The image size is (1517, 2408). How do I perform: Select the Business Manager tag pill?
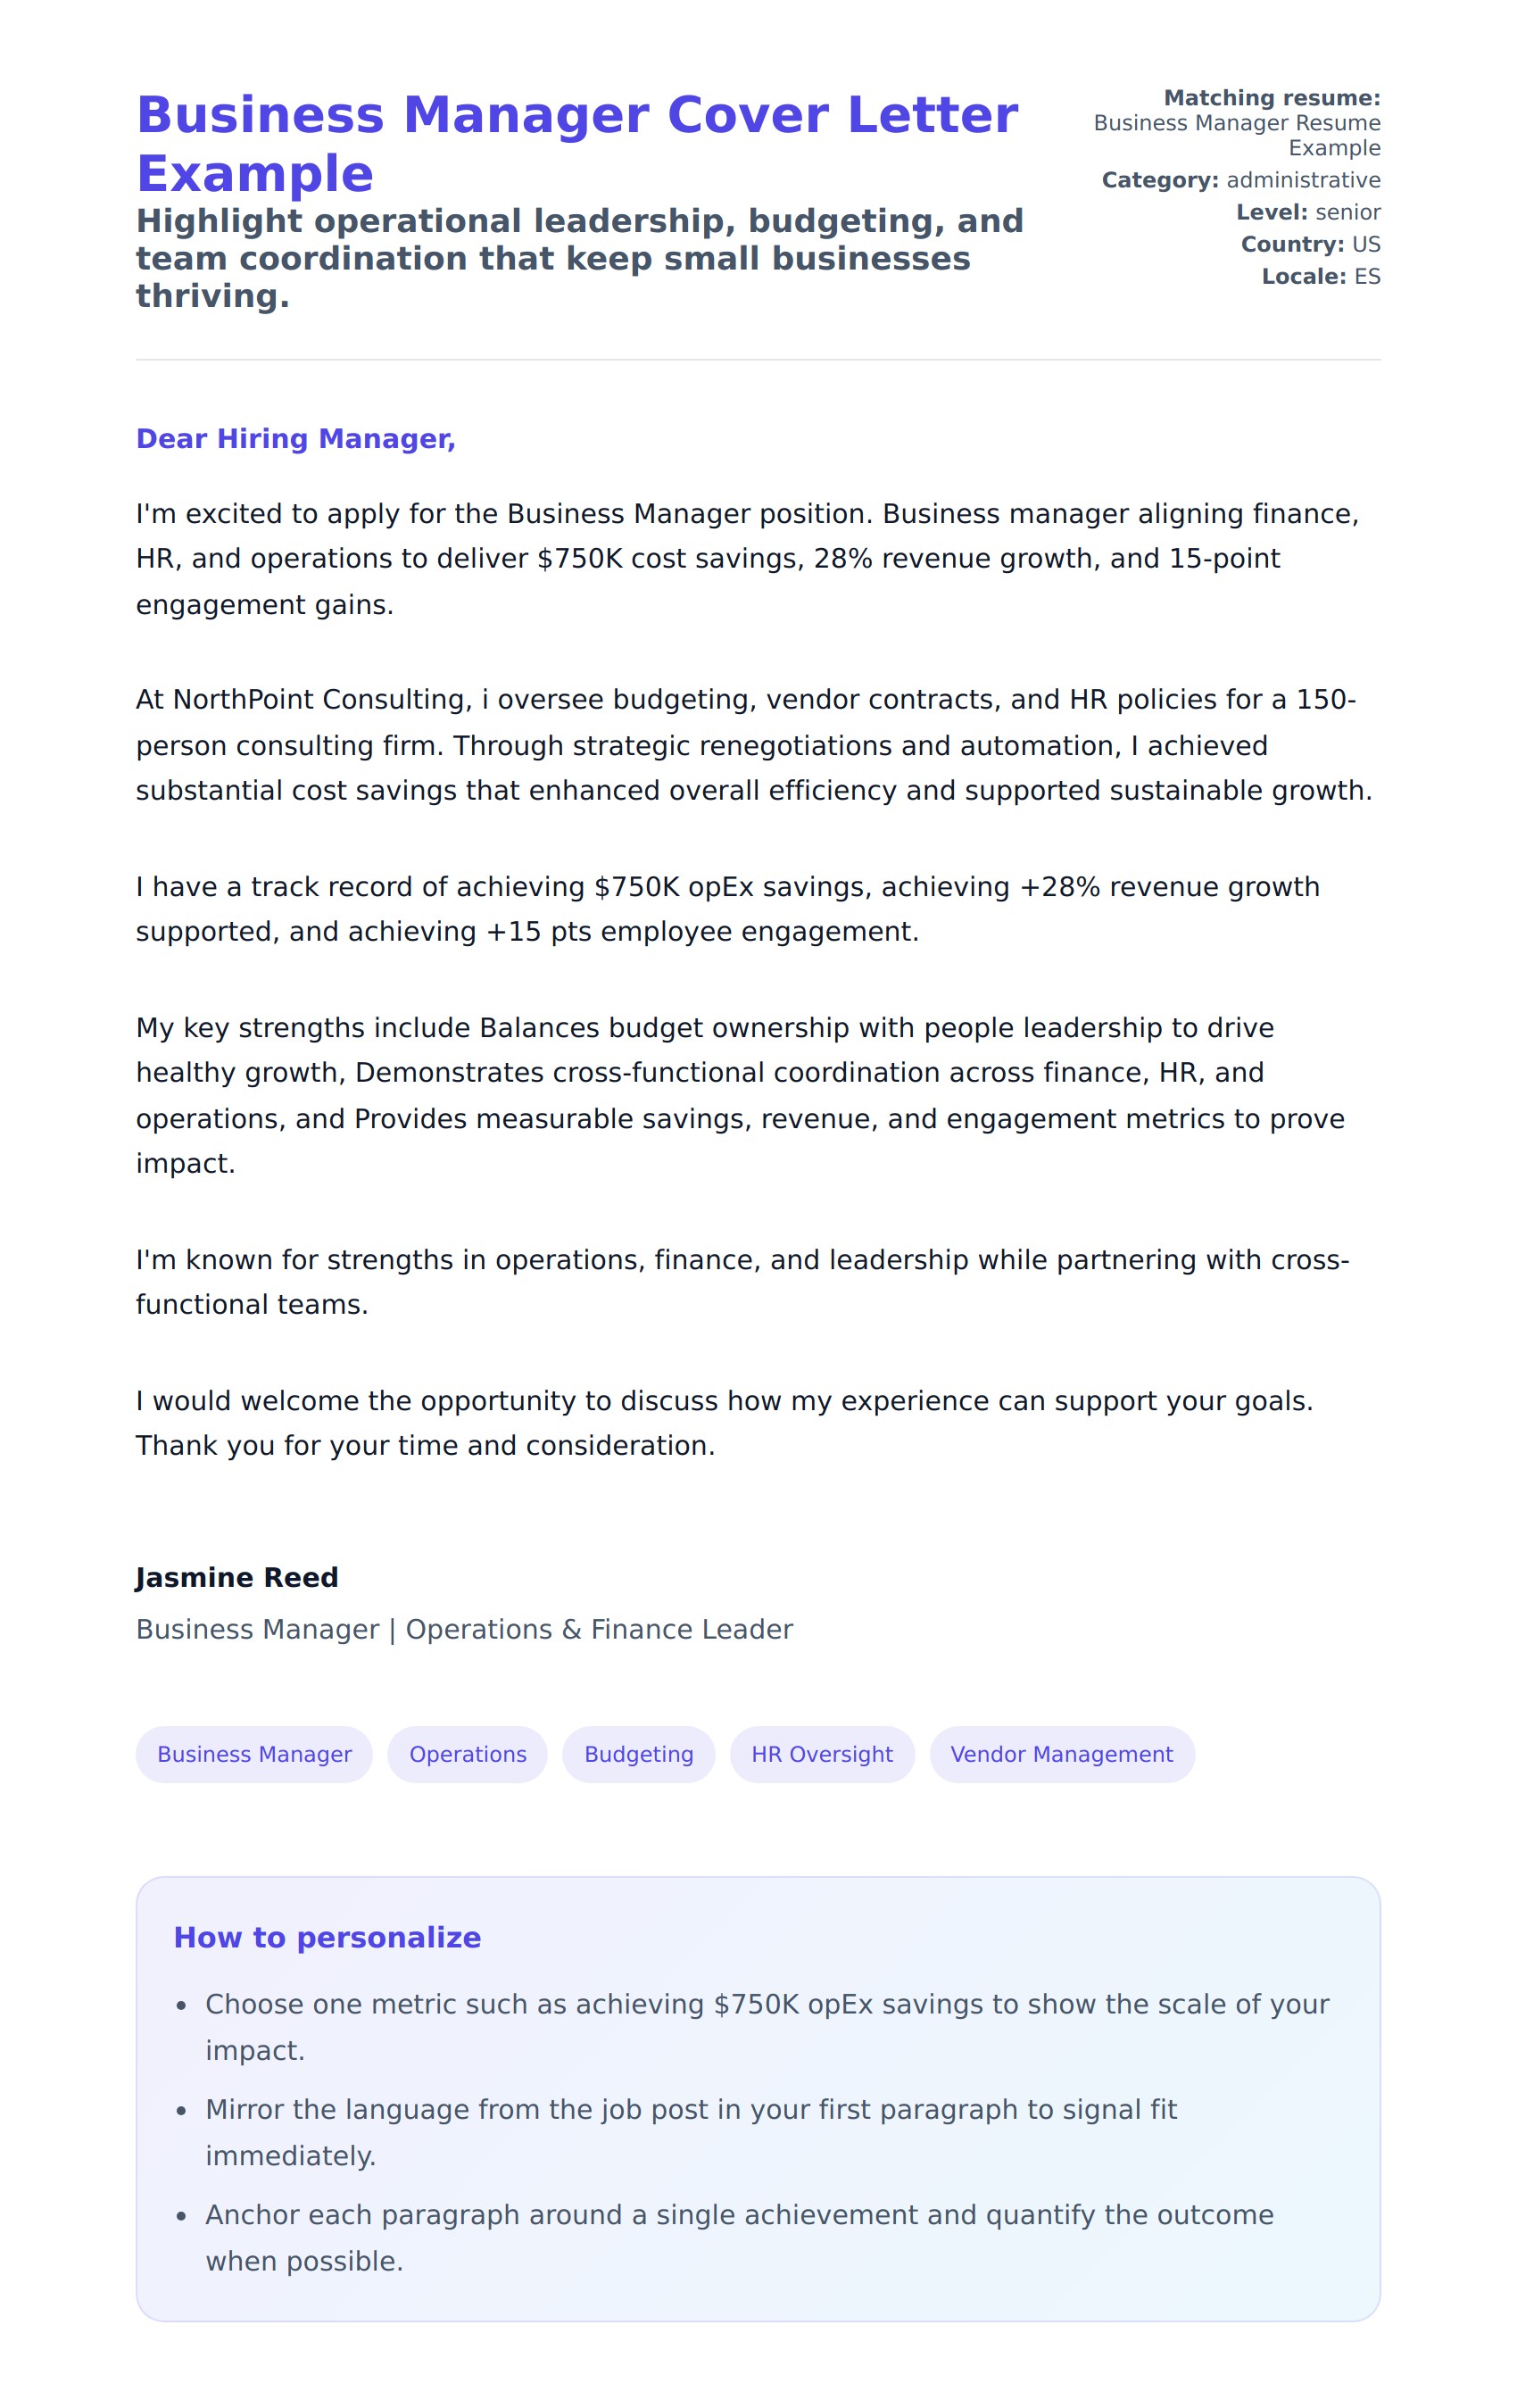coord(254,1754)
